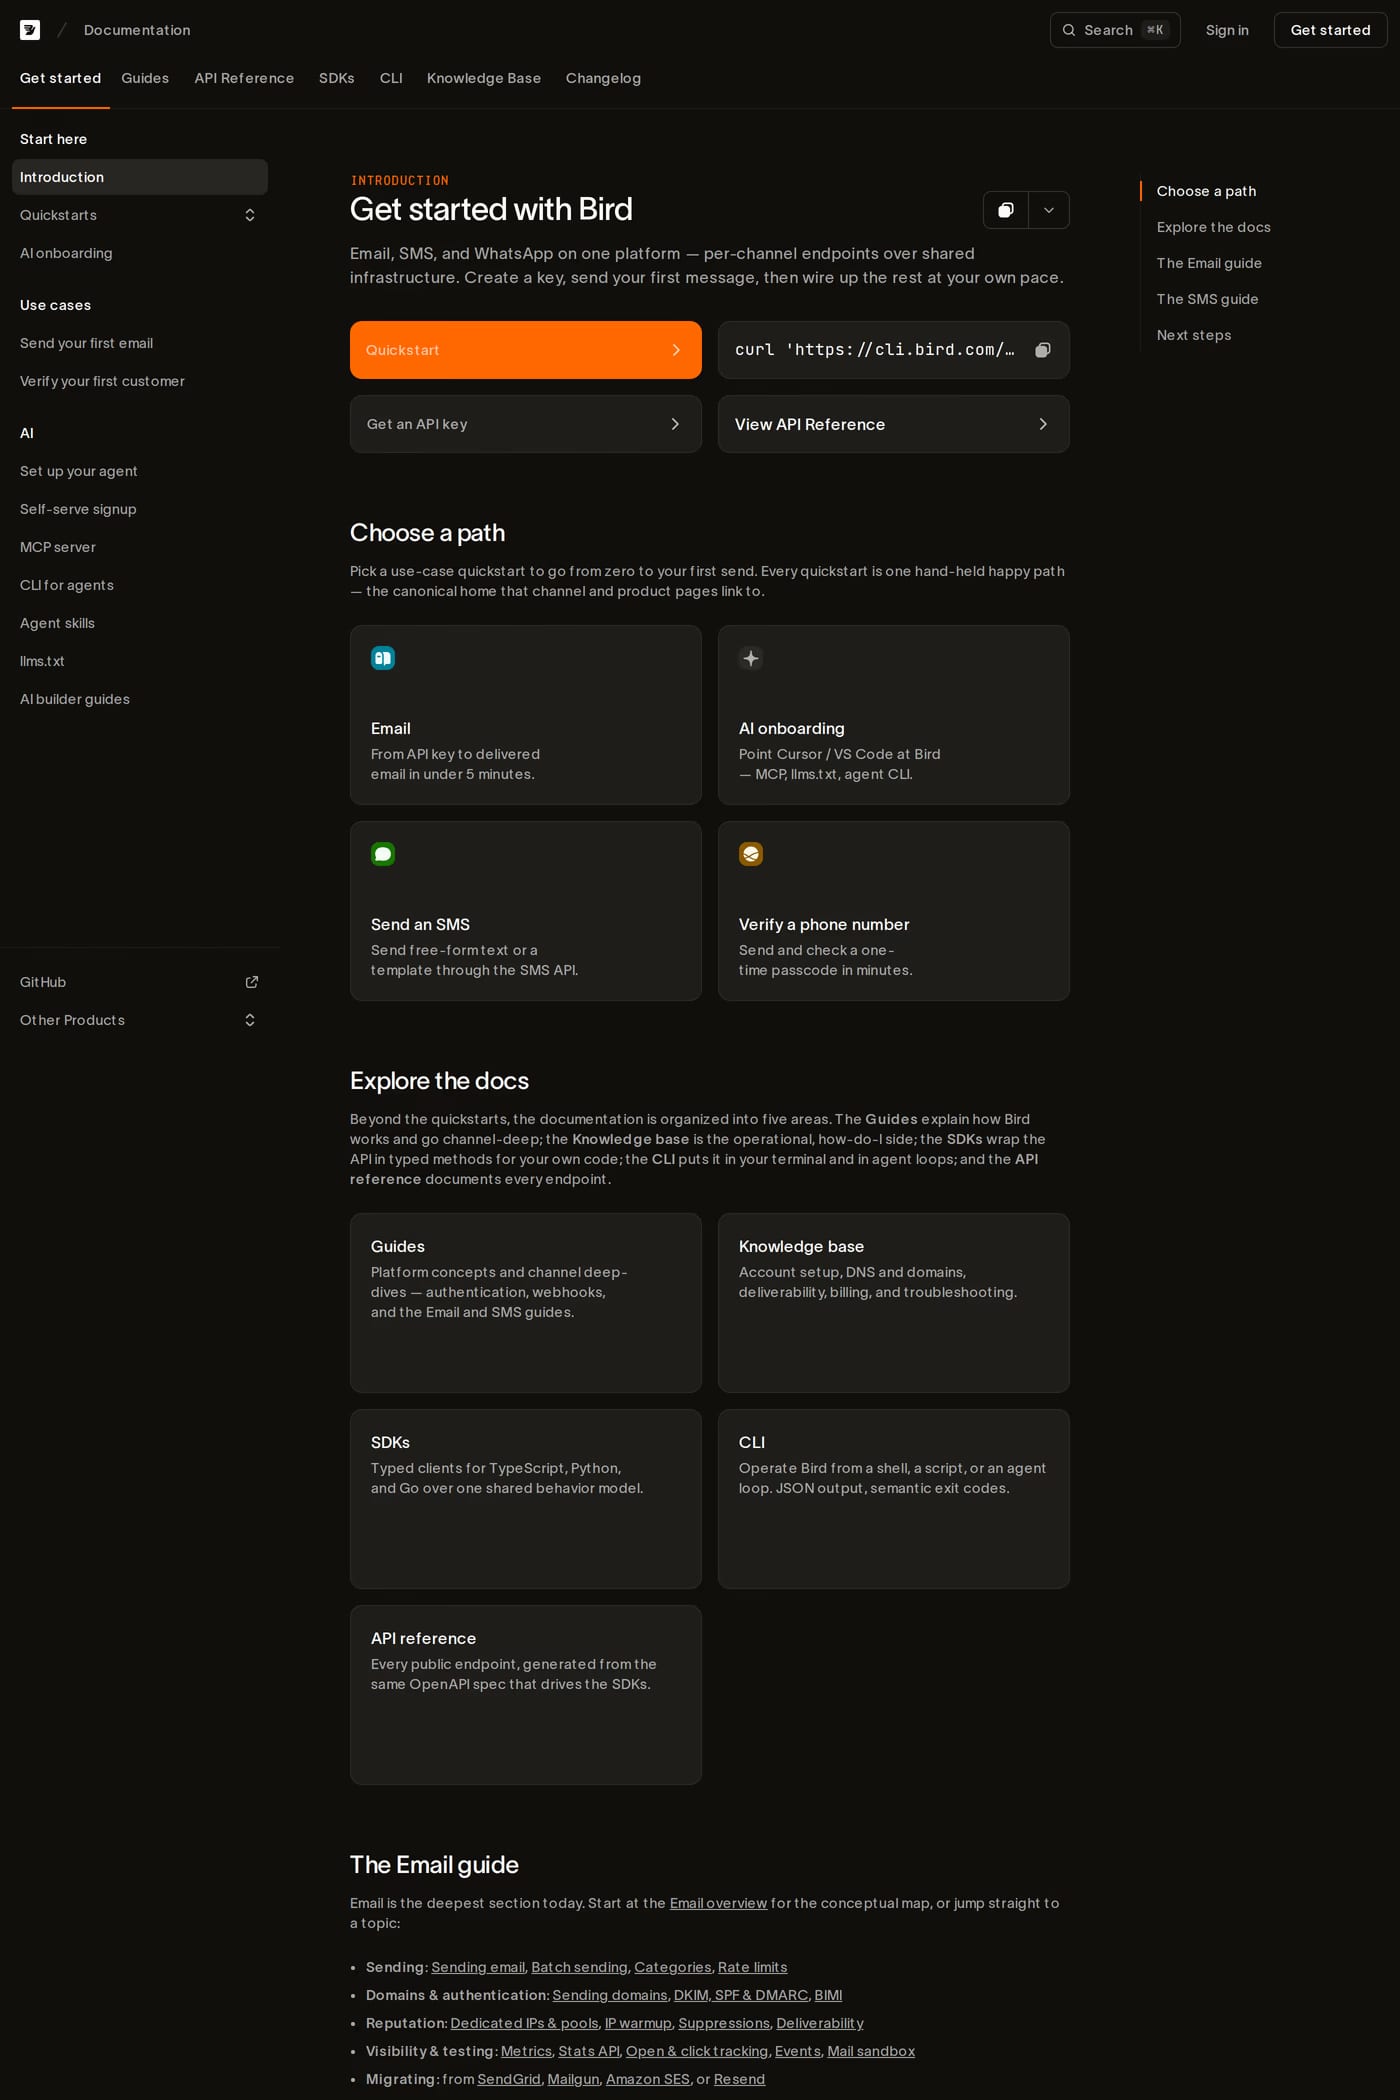The image size is (1400, 2100).
Task: Select Introduction in the sidebar
Action: tap(140, 177)
